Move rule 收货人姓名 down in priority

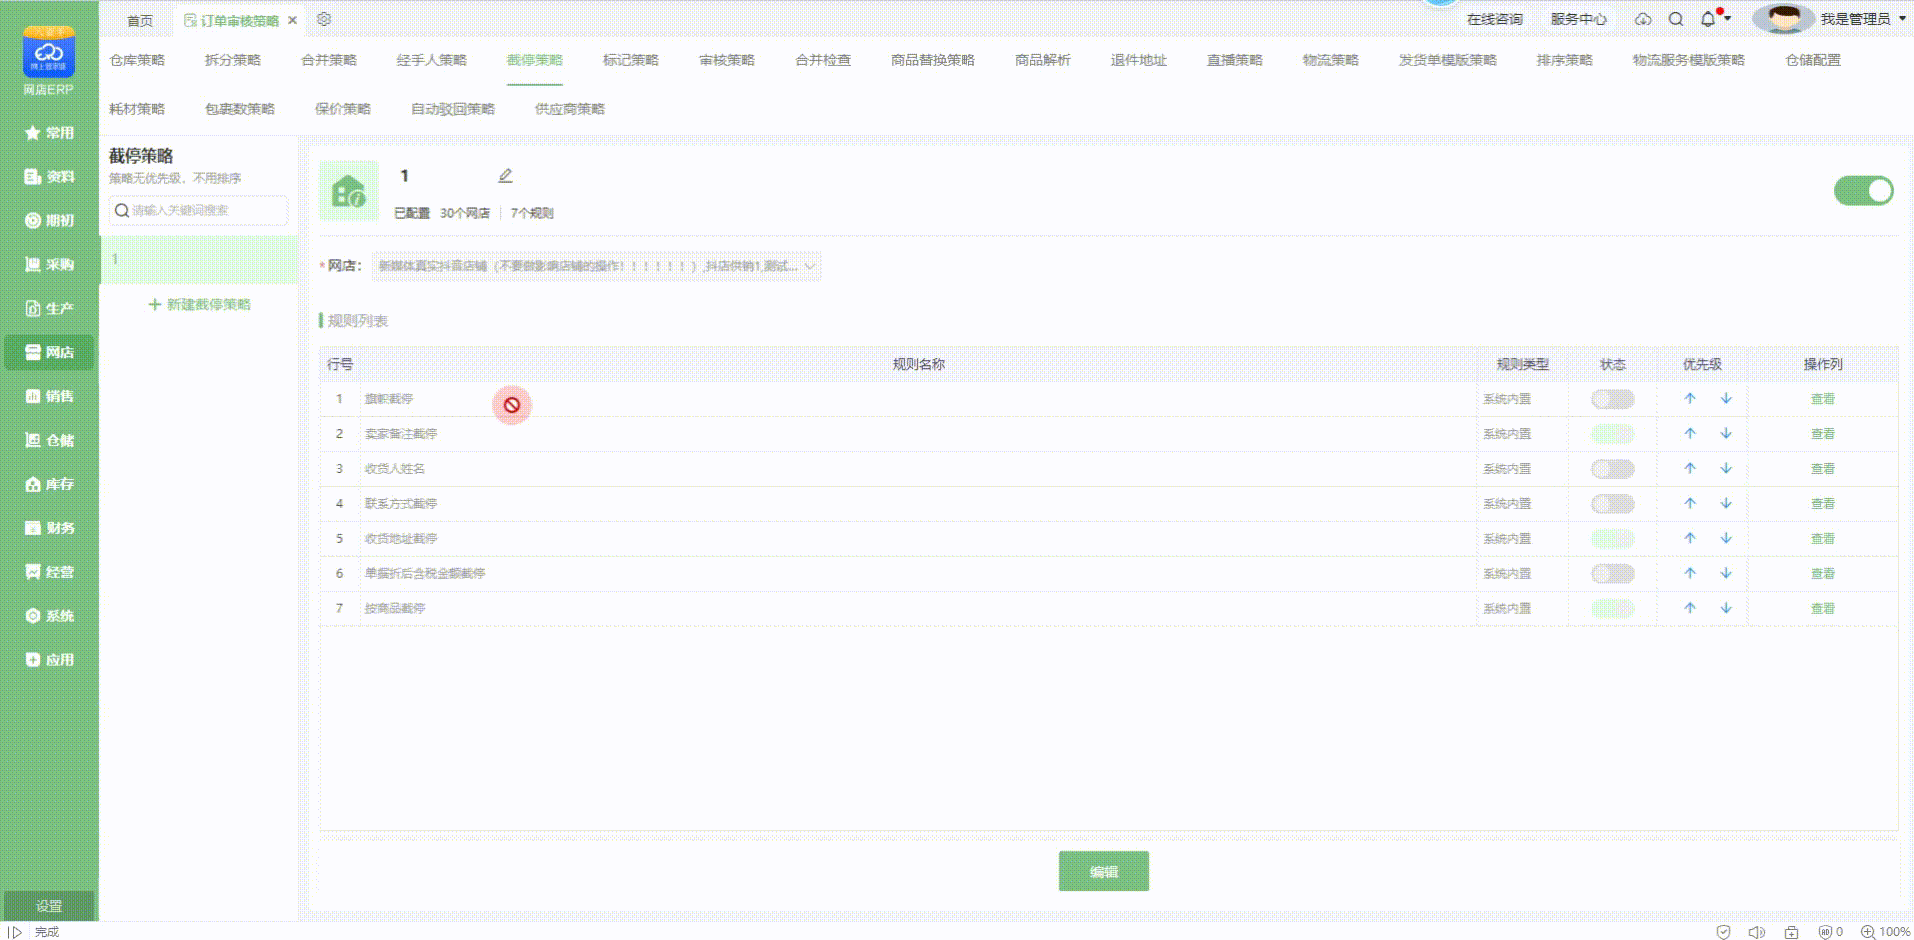[1726, 468]
